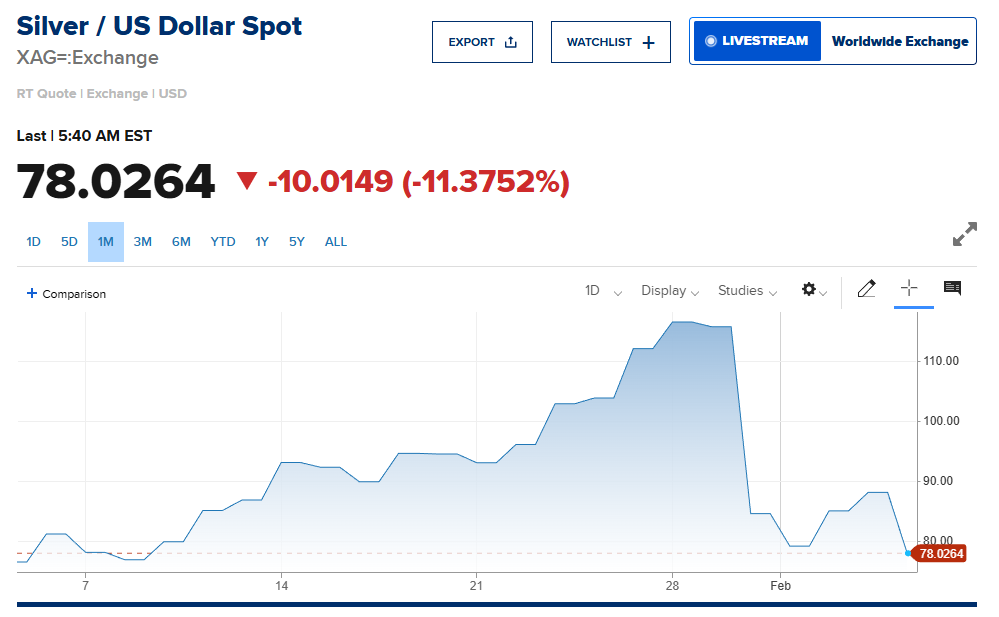Image resolution: width=999 pixels, height=617 pixels.
Task: Click the chart peak near 28
Action: click(682, 322)
